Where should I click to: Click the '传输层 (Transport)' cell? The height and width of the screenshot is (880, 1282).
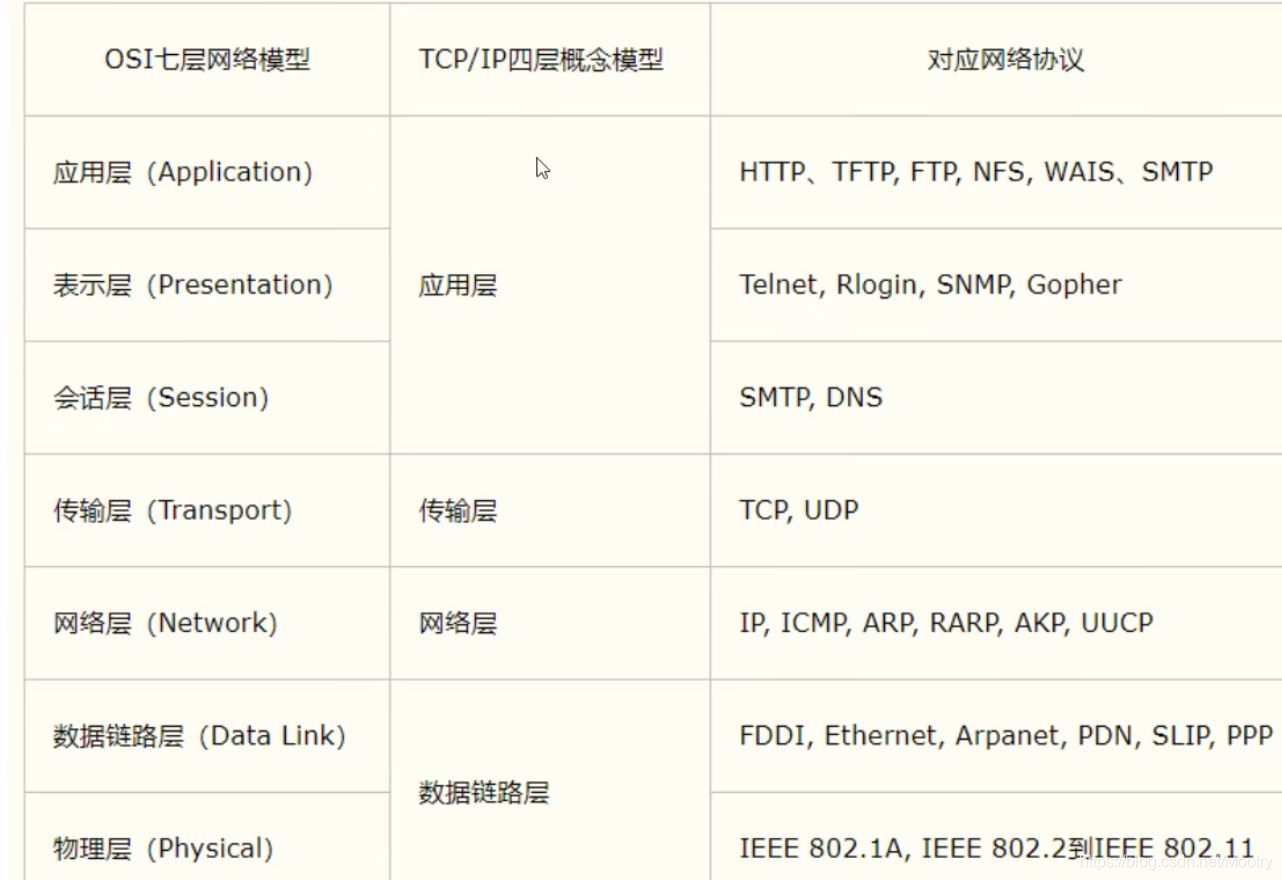click(x=207, y=511)
